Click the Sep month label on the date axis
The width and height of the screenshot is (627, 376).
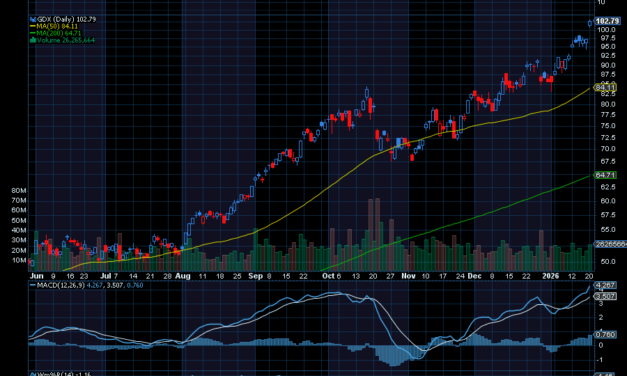(256, 276)
